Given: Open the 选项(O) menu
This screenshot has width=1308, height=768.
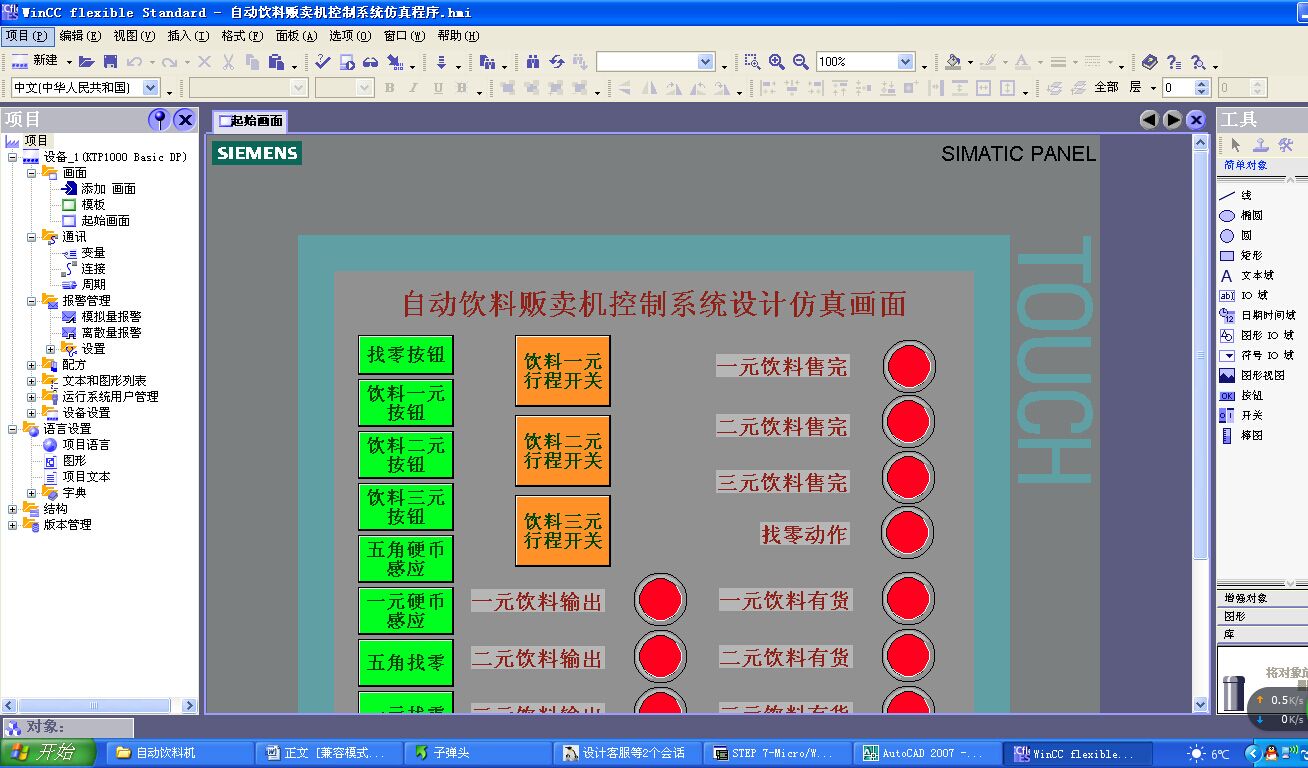Looking at the screenshot, I should coord(350,35).
